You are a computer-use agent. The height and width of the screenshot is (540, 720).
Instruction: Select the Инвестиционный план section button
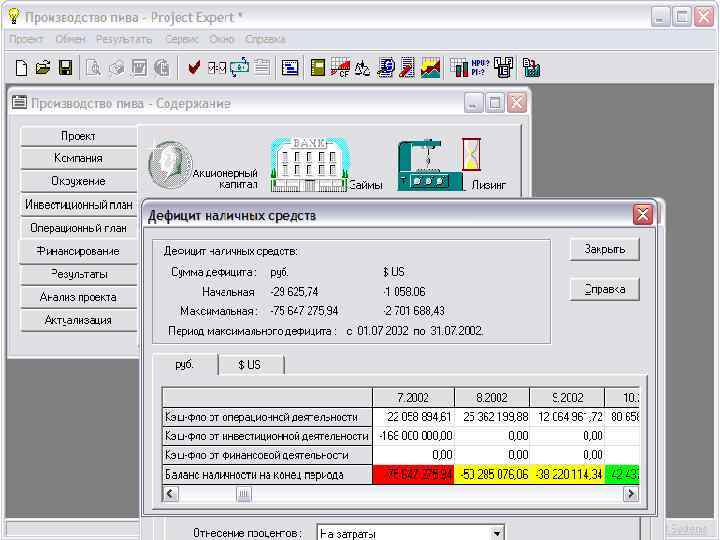coord(79,205)
